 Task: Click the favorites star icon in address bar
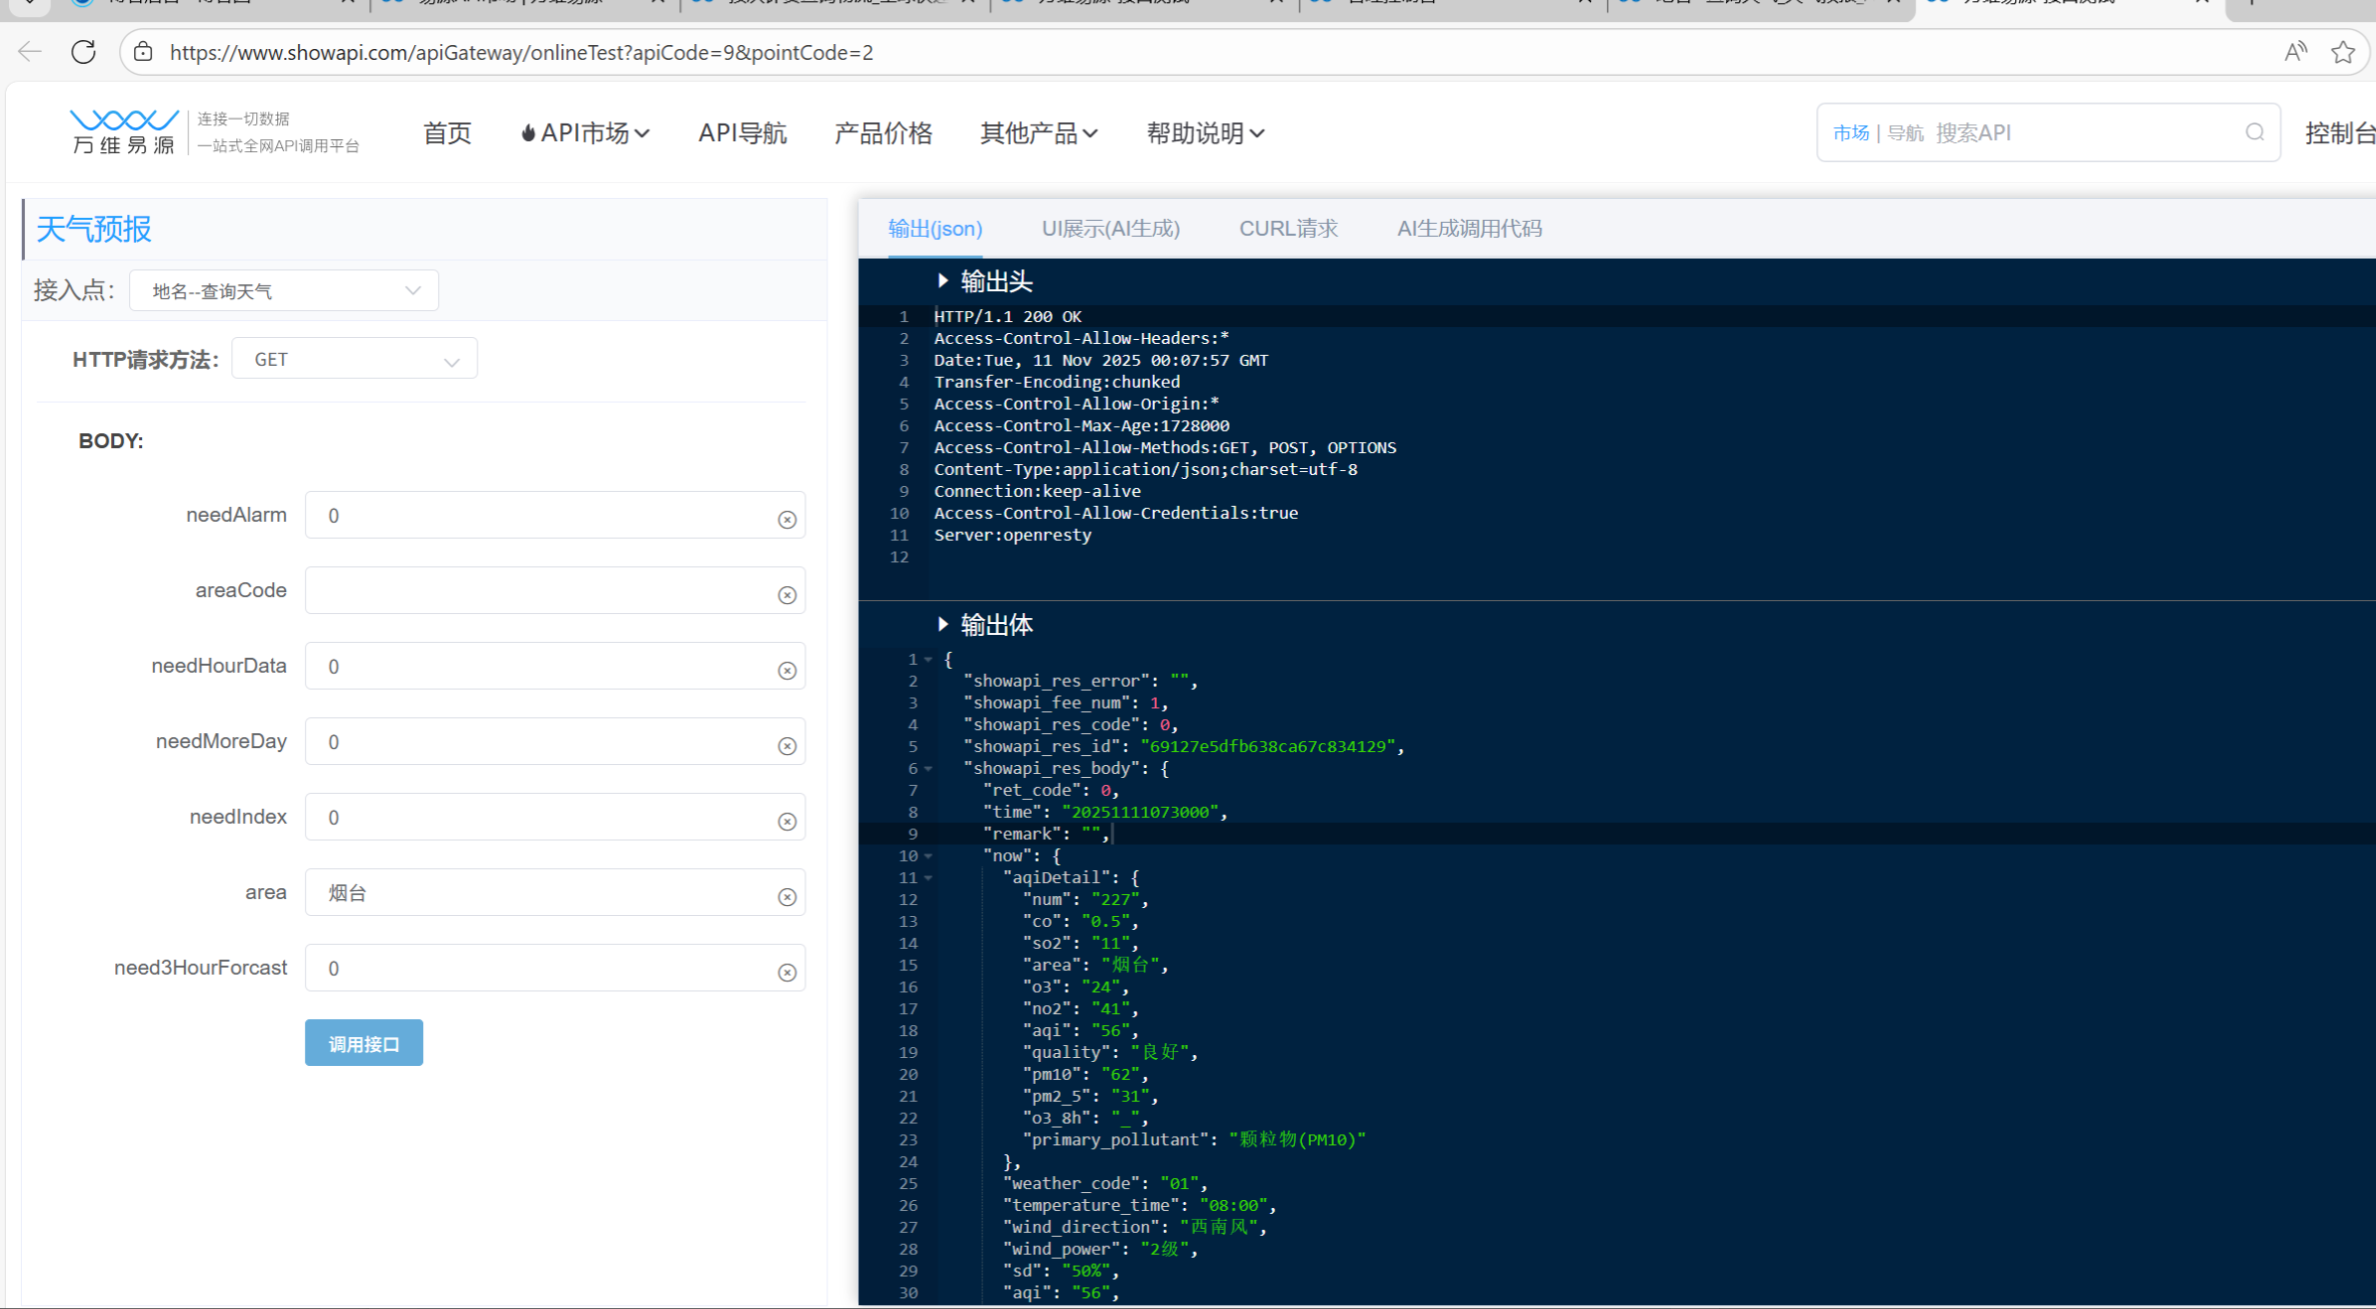(x=2343, y=52)
